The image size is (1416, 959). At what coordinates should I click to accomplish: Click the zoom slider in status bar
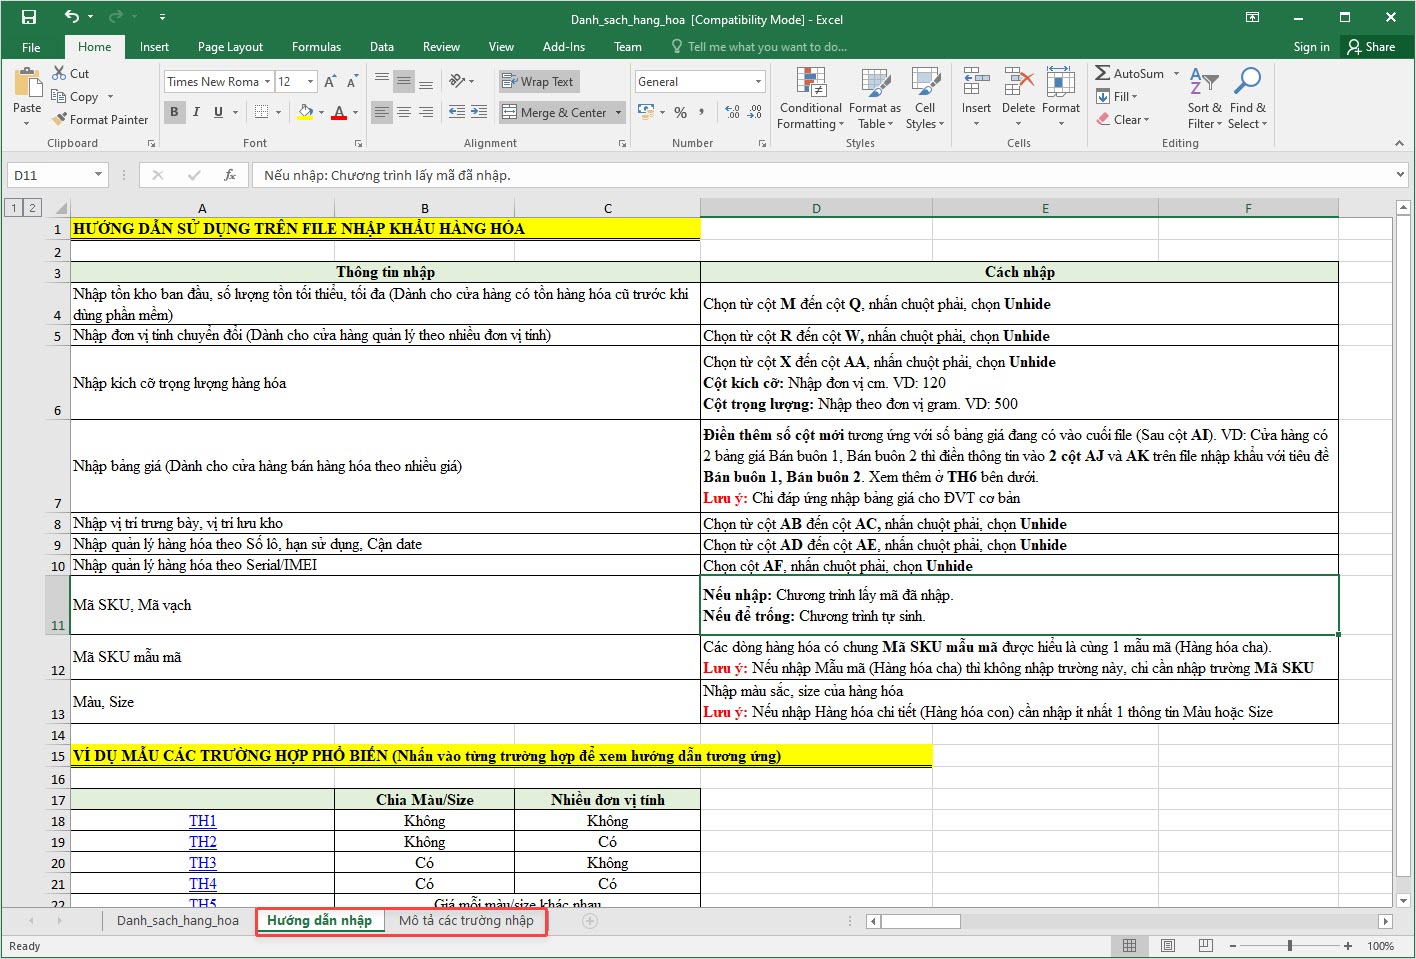pos(1290,946)
